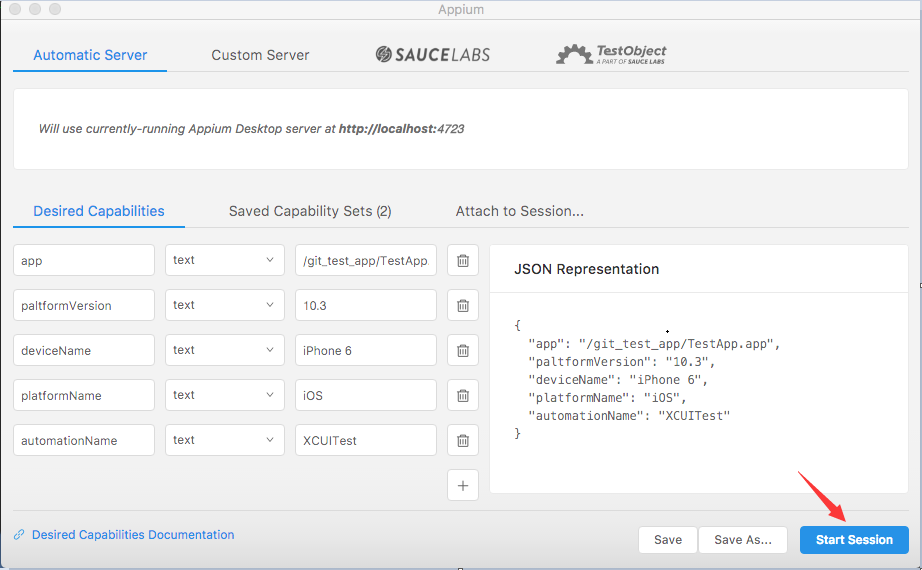This screenshot has height=570, width=922.
Task: Open Desired Capabilities Documentation link
Action: [133, 535]
